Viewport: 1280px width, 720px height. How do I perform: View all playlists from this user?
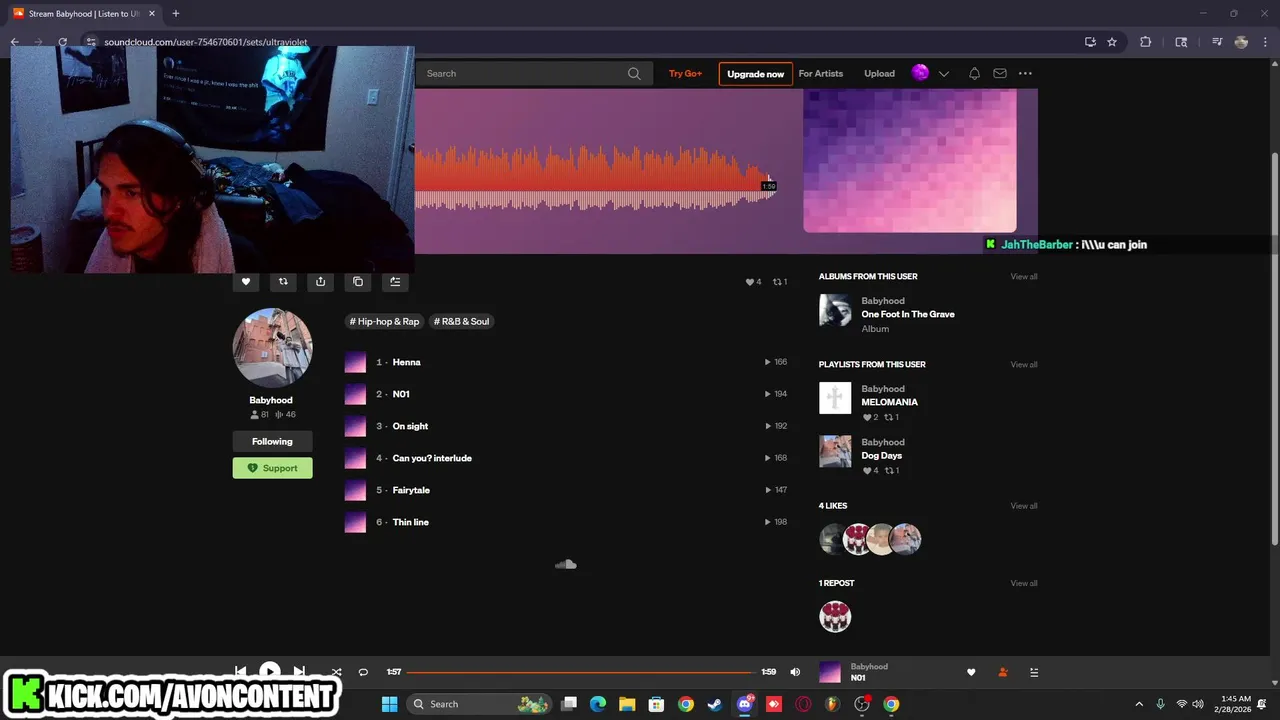pyautogui.click(x=1023, y=365)
